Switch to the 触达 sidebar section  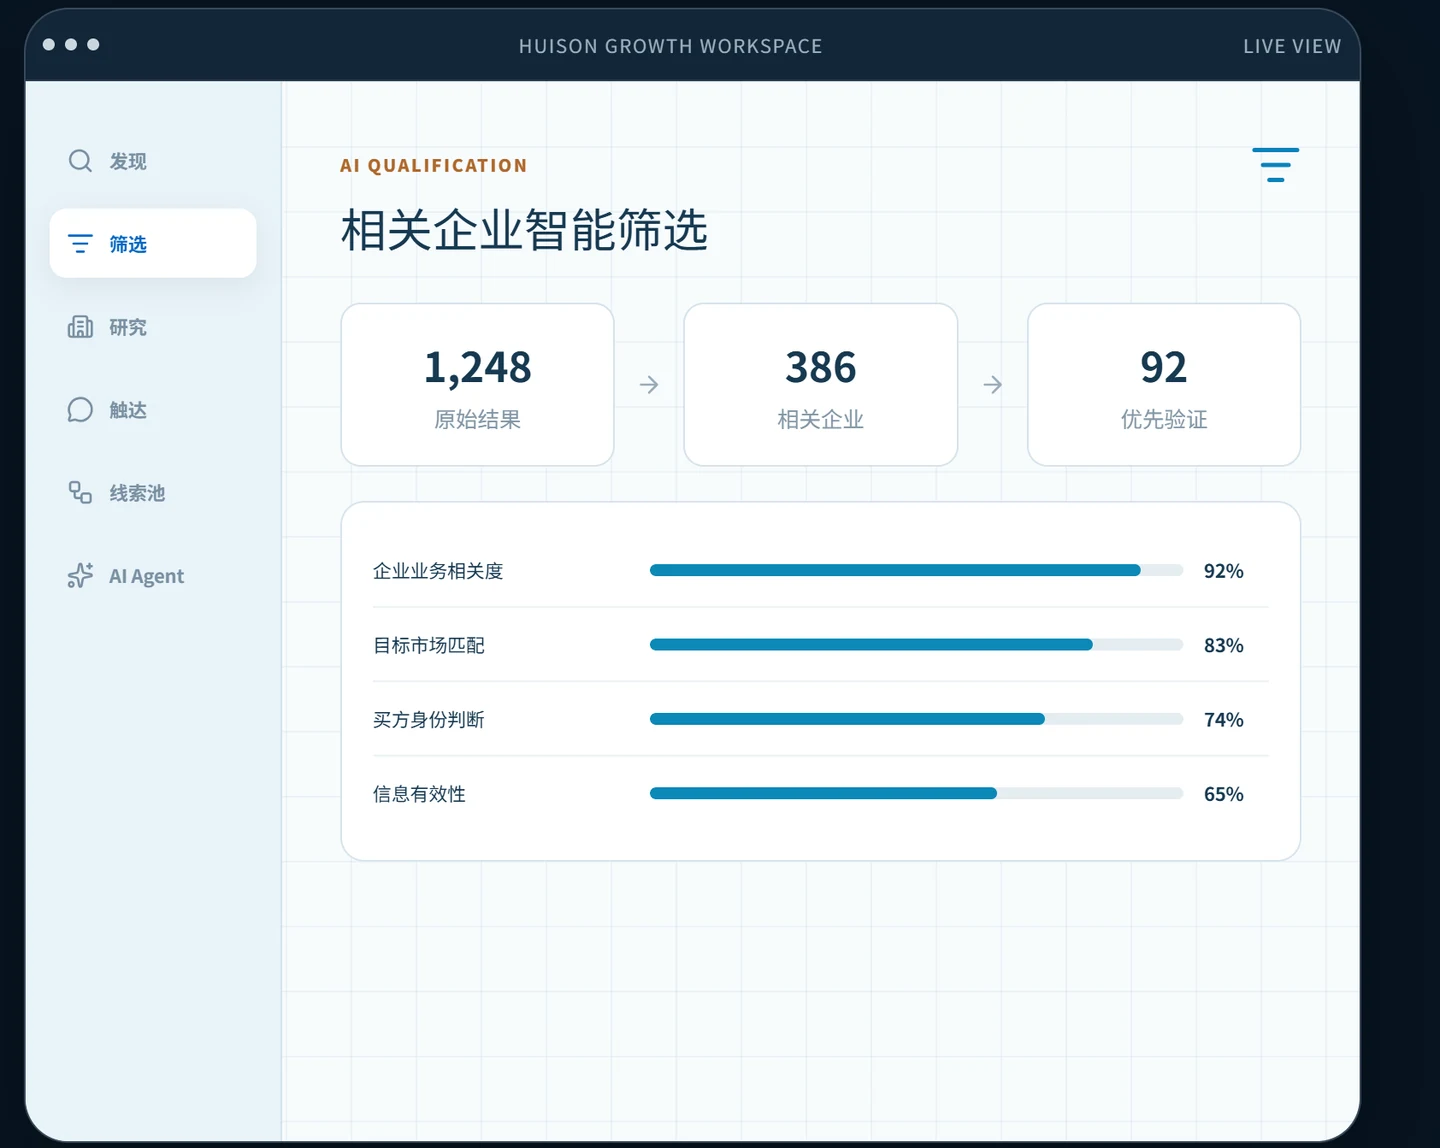pyautogui.click(x=153, y=410)
